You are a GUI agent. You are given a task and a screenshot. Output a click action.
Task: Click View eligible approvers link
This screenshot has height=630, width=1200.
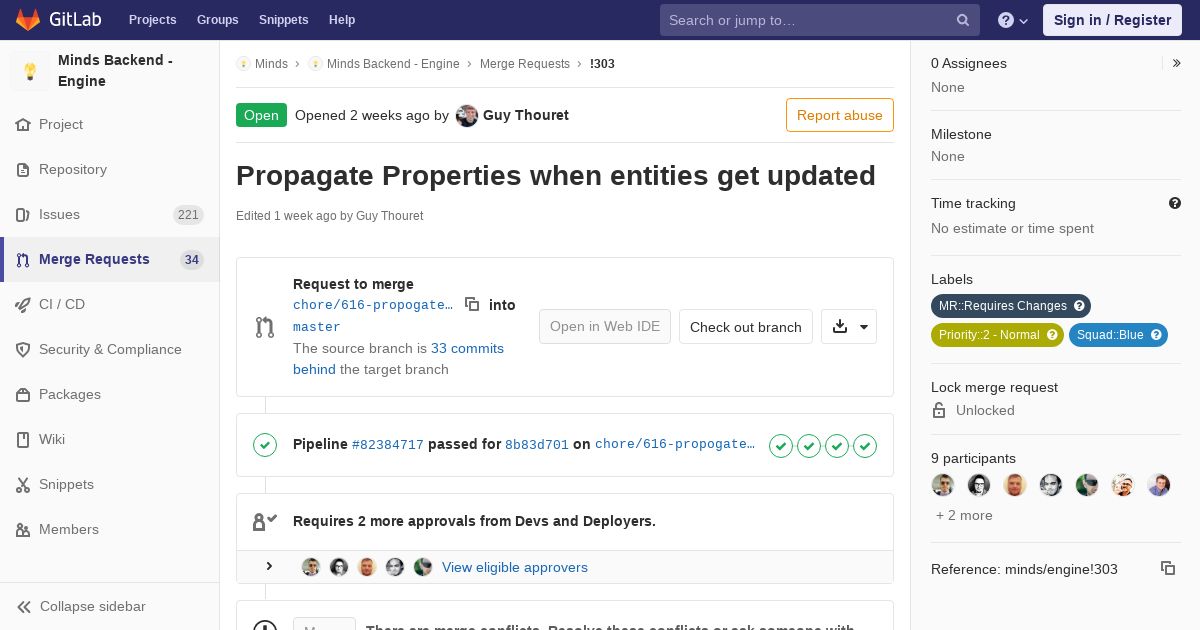click(x=515, y=567)
